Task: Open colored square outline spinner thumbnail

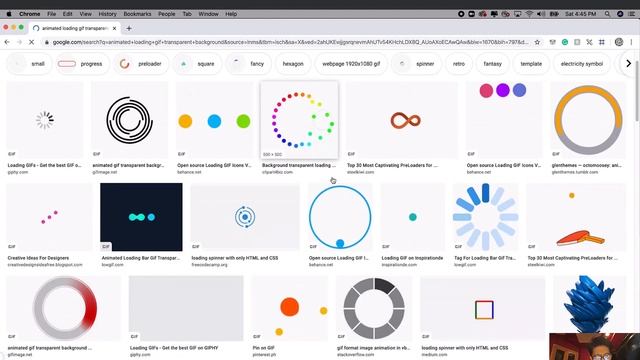Action: click(482, 308)
